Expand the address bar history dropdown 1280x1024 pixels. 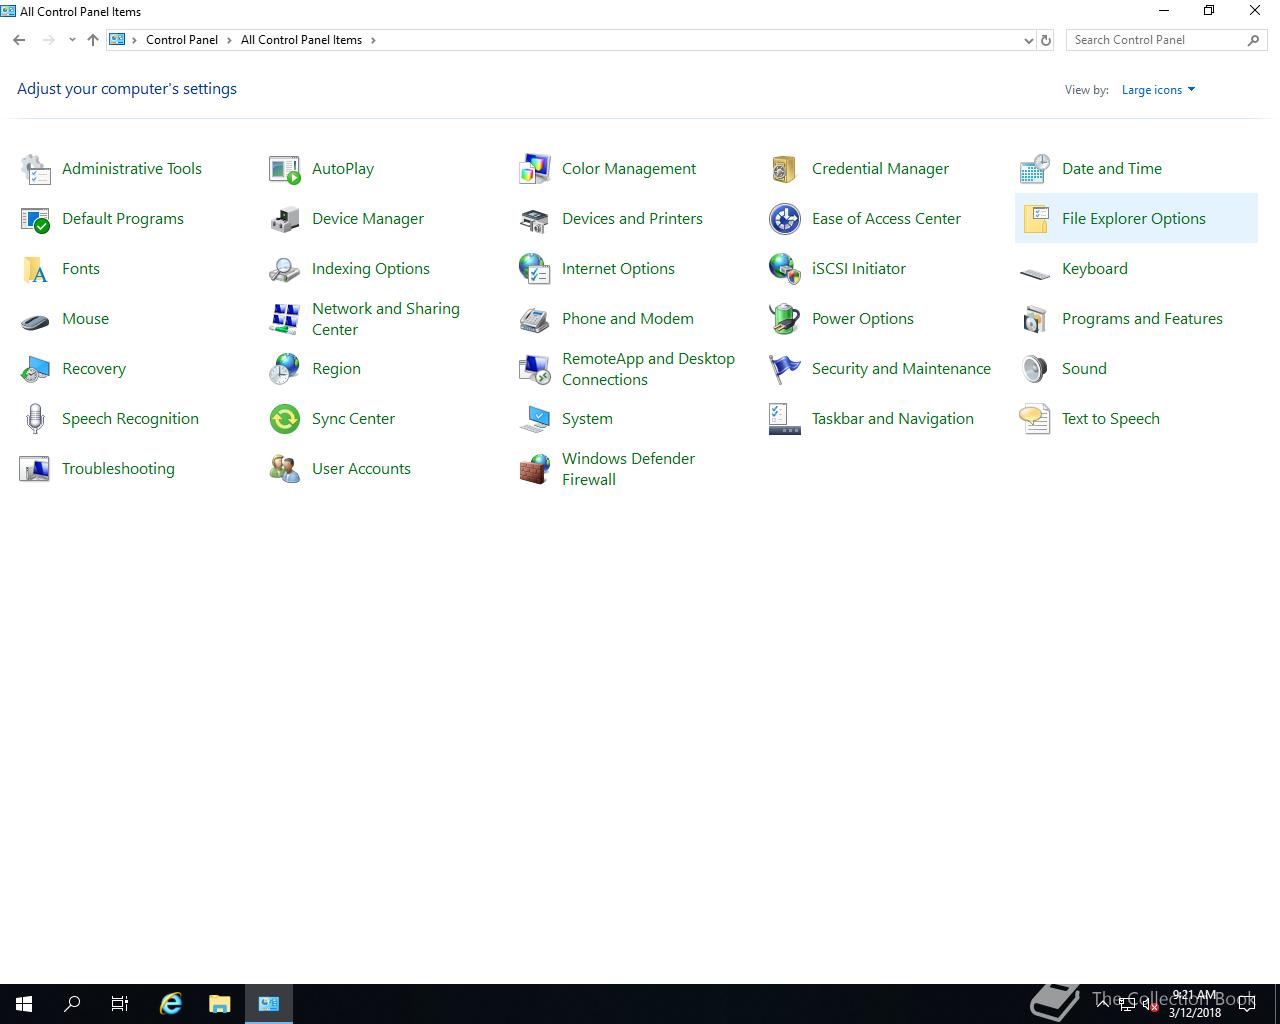1028,40
